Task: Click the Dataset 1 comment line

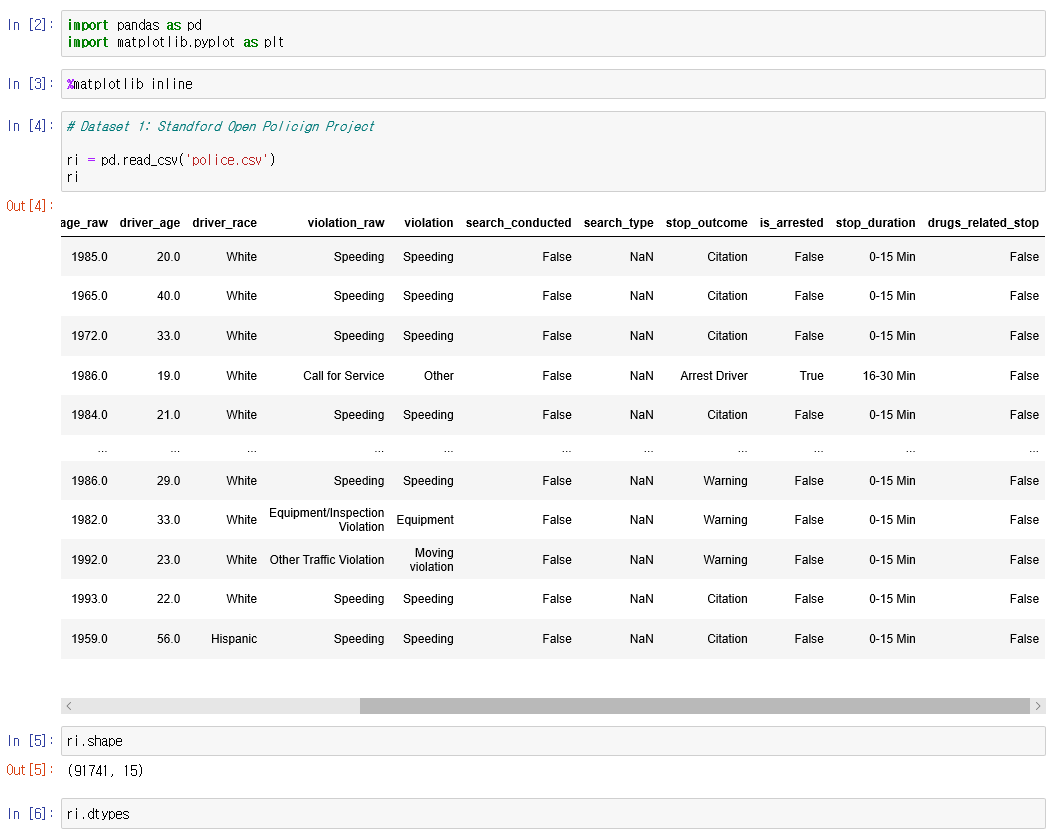Action: pos(221,126)
